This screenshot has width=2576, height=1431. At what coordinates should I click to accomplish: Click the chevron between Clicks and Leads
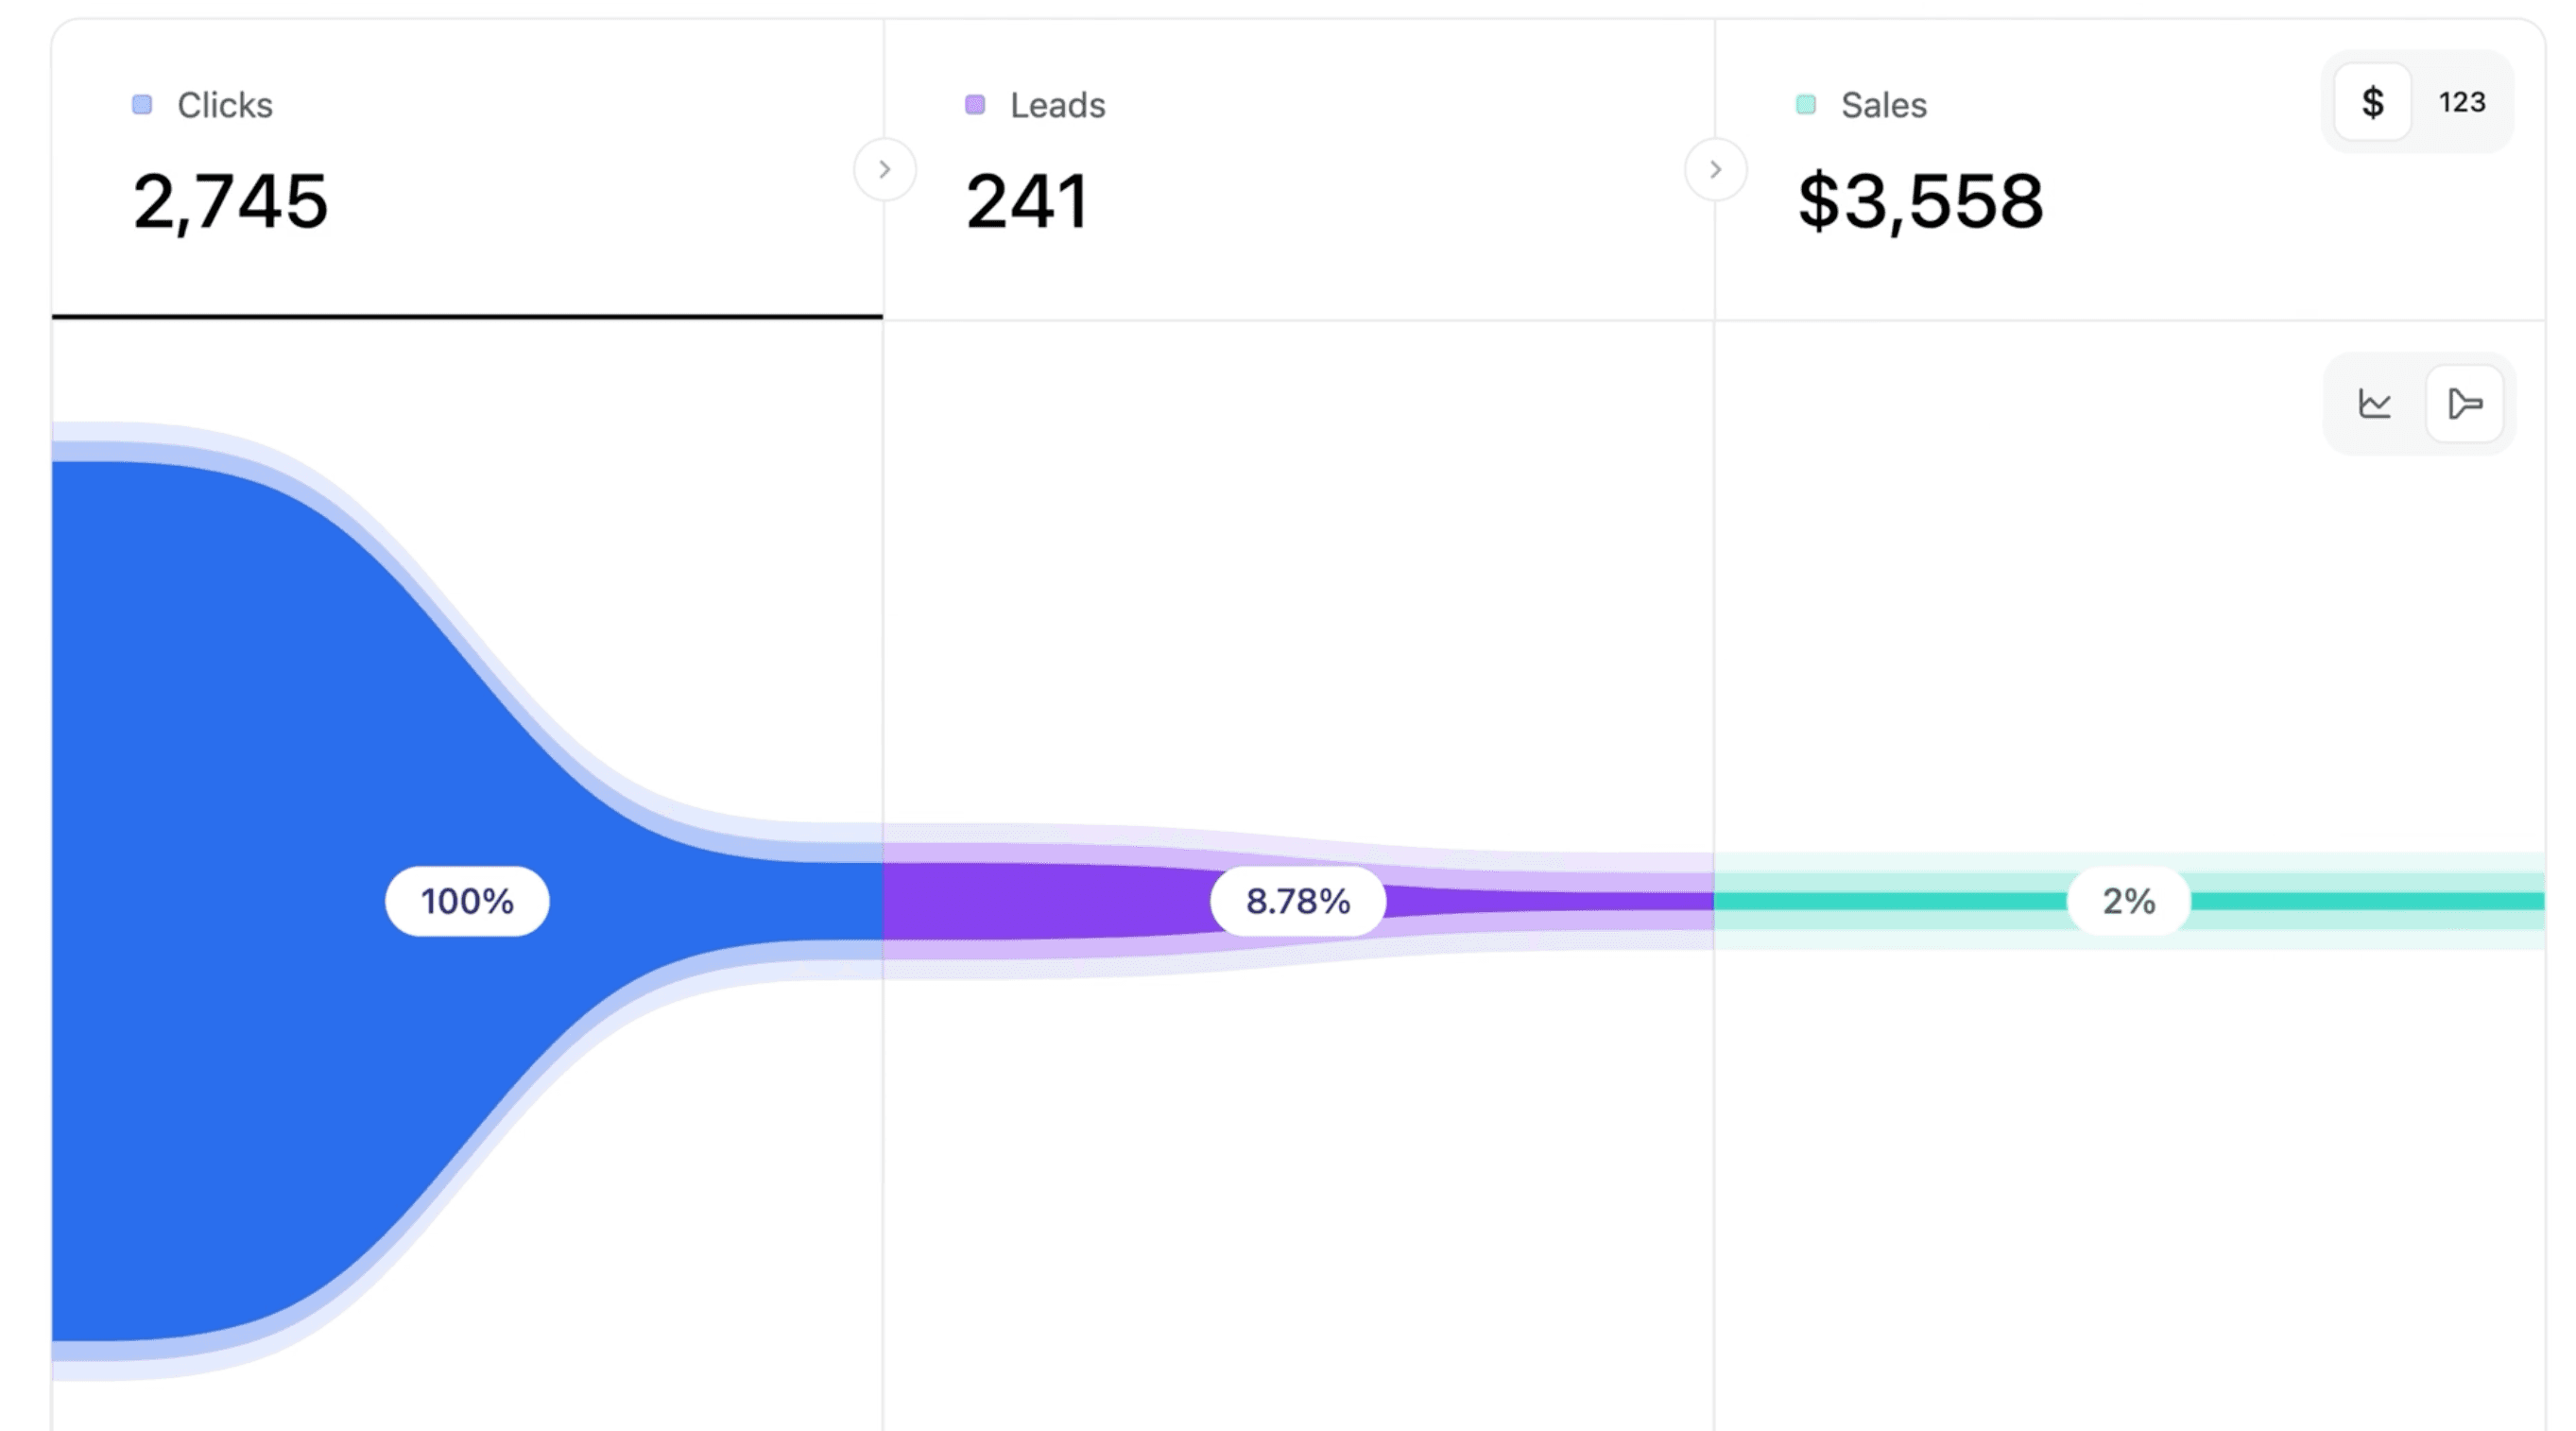click(884, 170)
